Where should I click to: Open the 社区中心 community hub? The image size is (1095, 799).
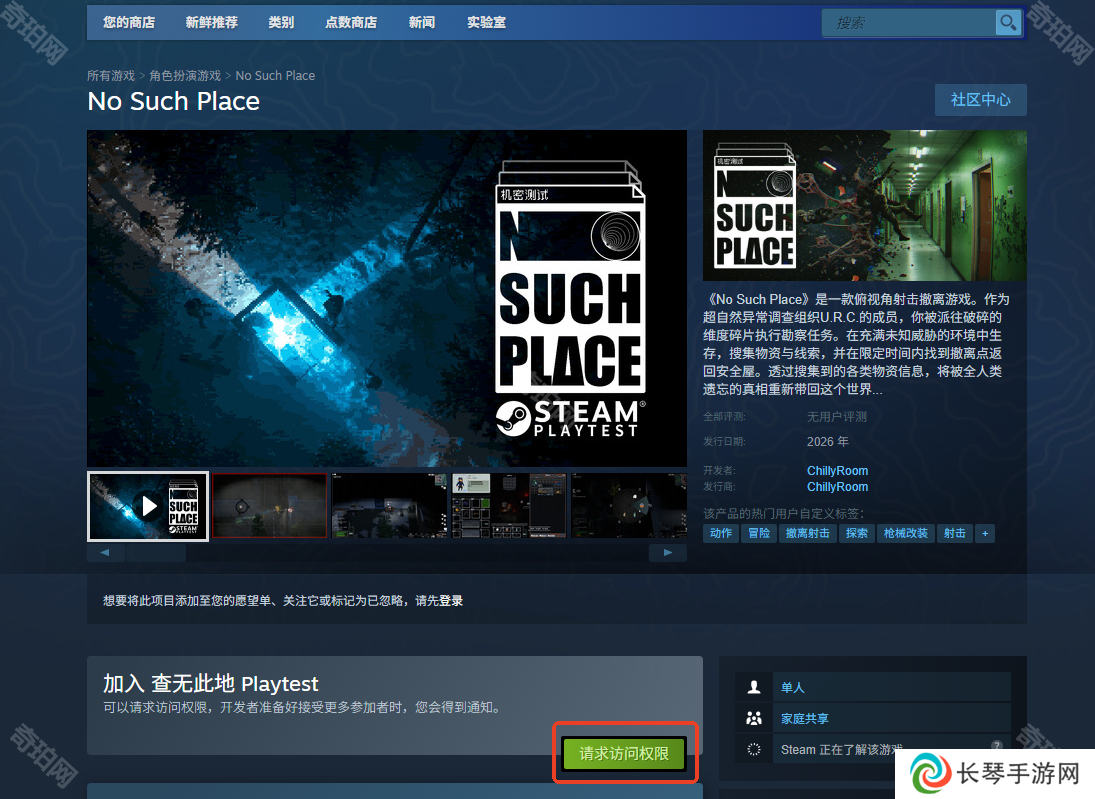click(x=980, y=100)
